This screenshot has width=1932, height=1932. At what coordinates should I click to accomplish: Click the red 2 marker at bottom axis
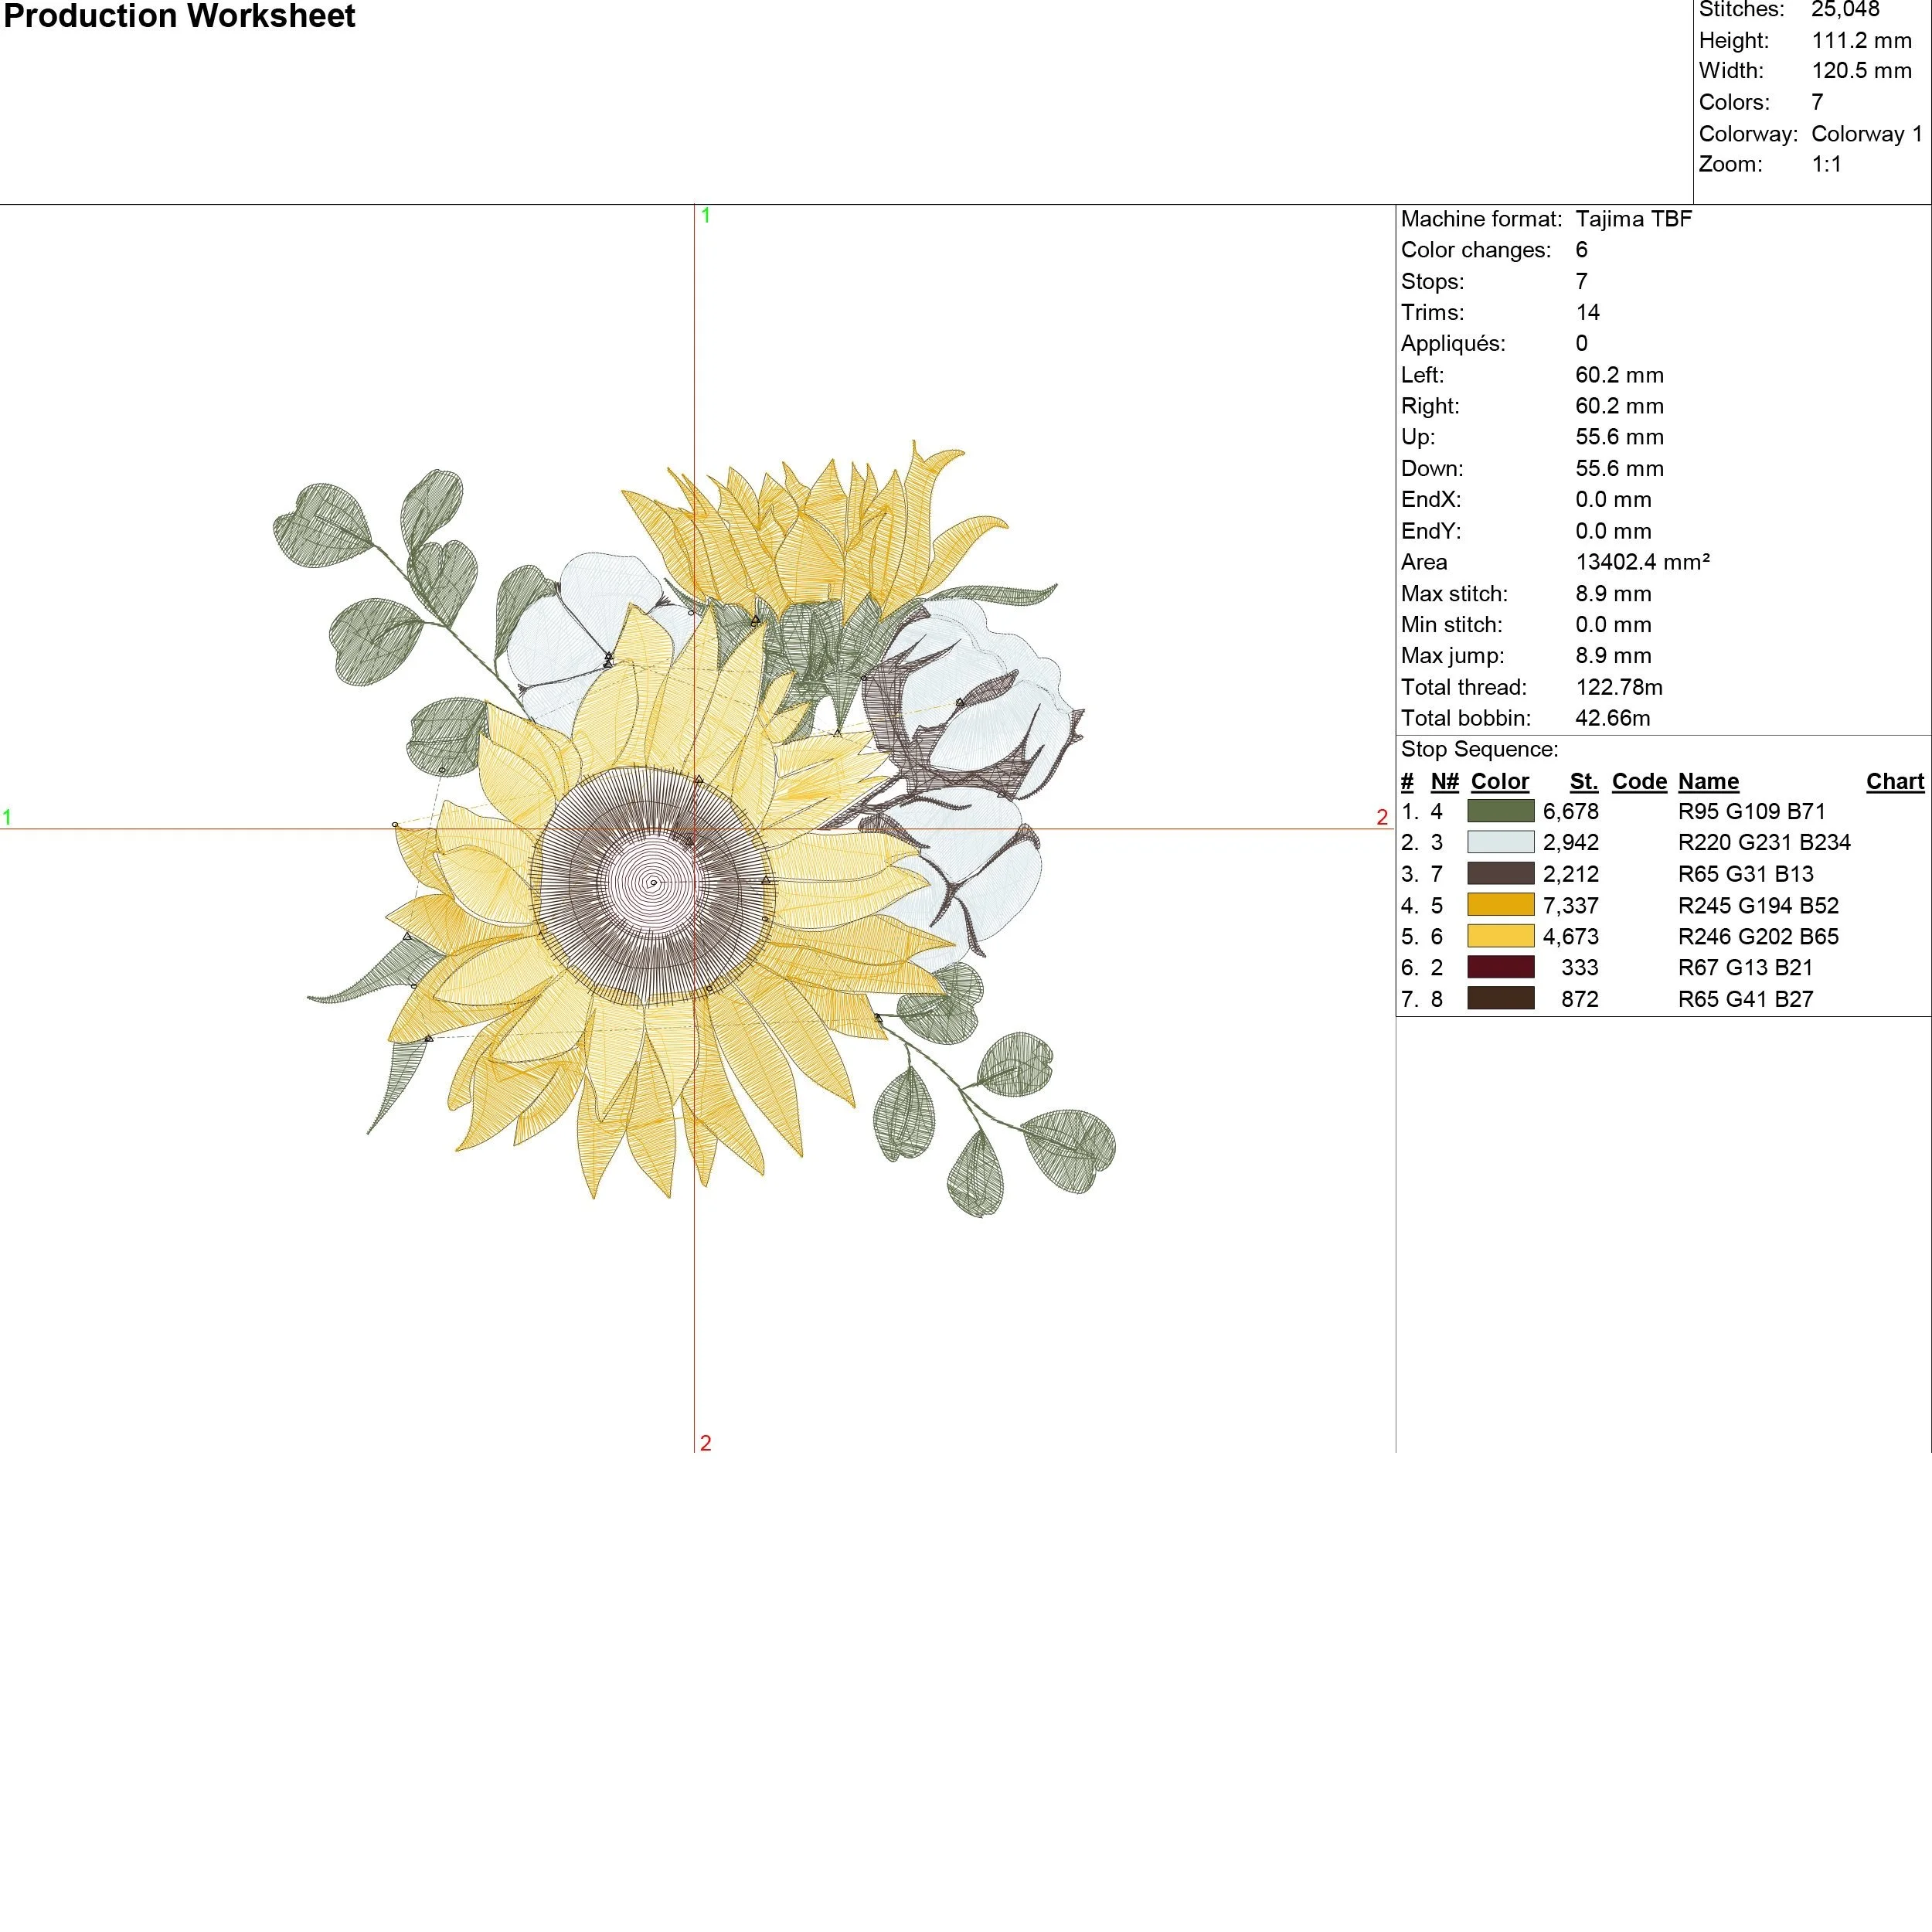(x=705, y=1443)
